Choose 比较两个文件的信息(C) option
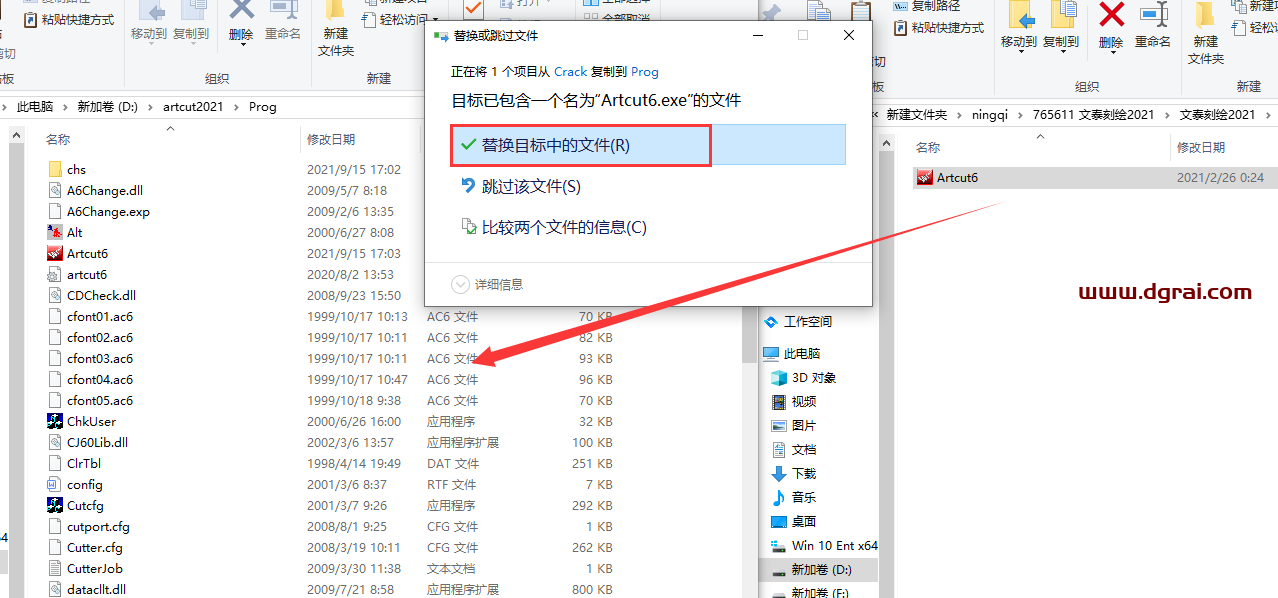 pos(553,227)
